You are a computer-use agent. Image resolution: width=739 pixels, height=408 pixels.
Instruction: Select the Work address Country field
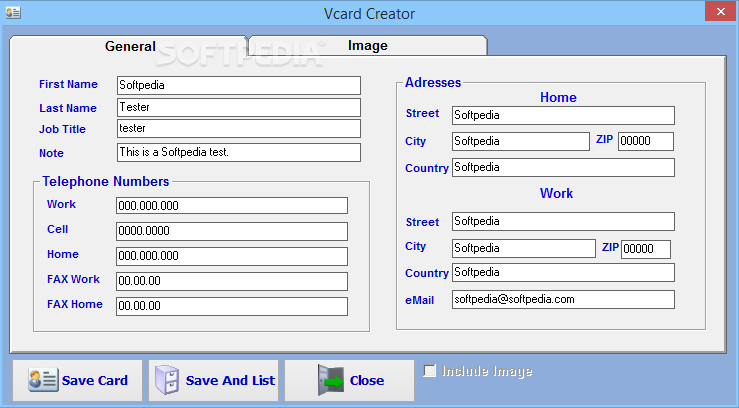[563, 272]
